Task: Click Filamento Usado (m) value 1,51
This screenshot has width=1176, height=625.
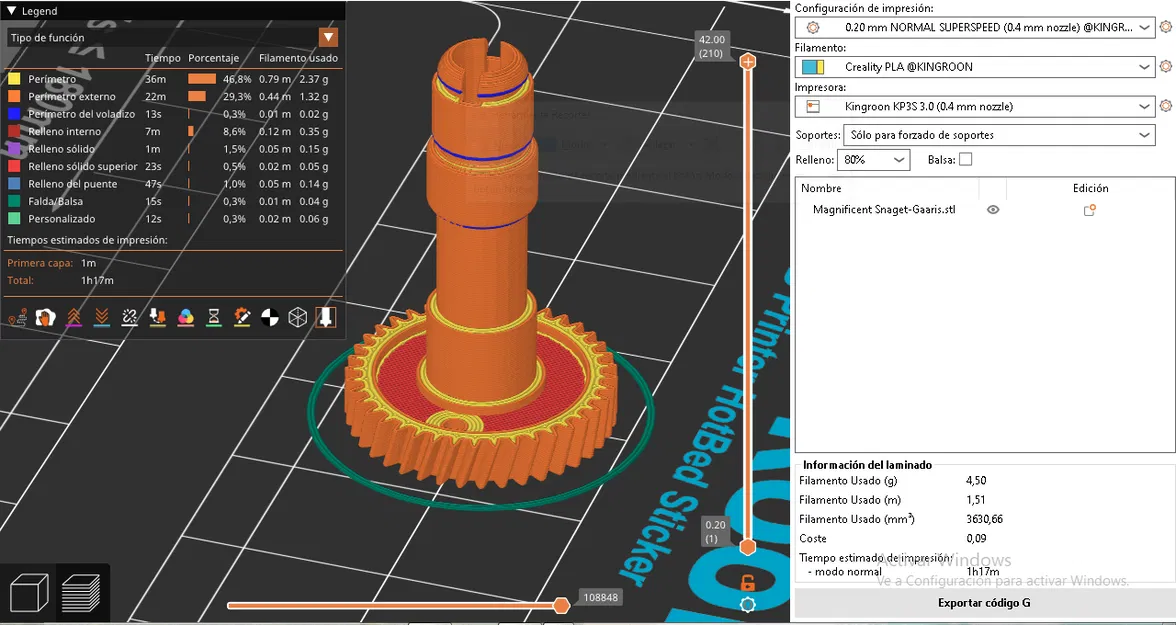Action: 976,500
